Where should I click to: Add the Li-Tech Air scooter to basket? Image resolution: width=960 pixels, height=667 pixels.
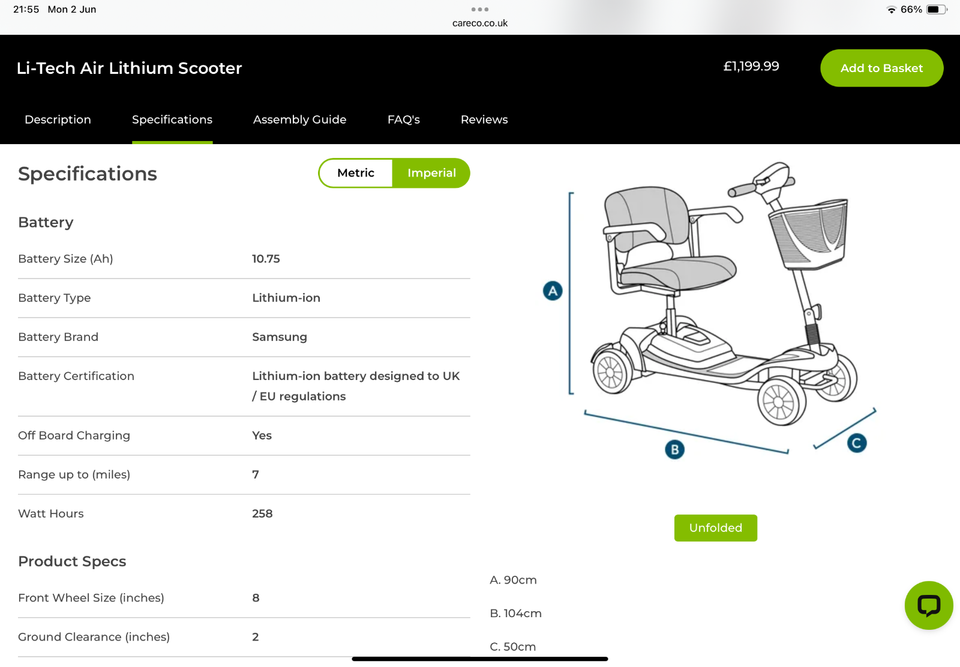(881, 68)
